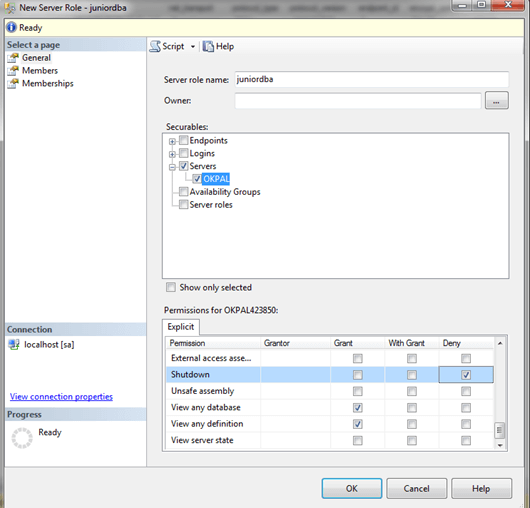Viewport: 530px width, 508px height.
Task: Open the Script dropdown arrow
Action: coord(193,47)
